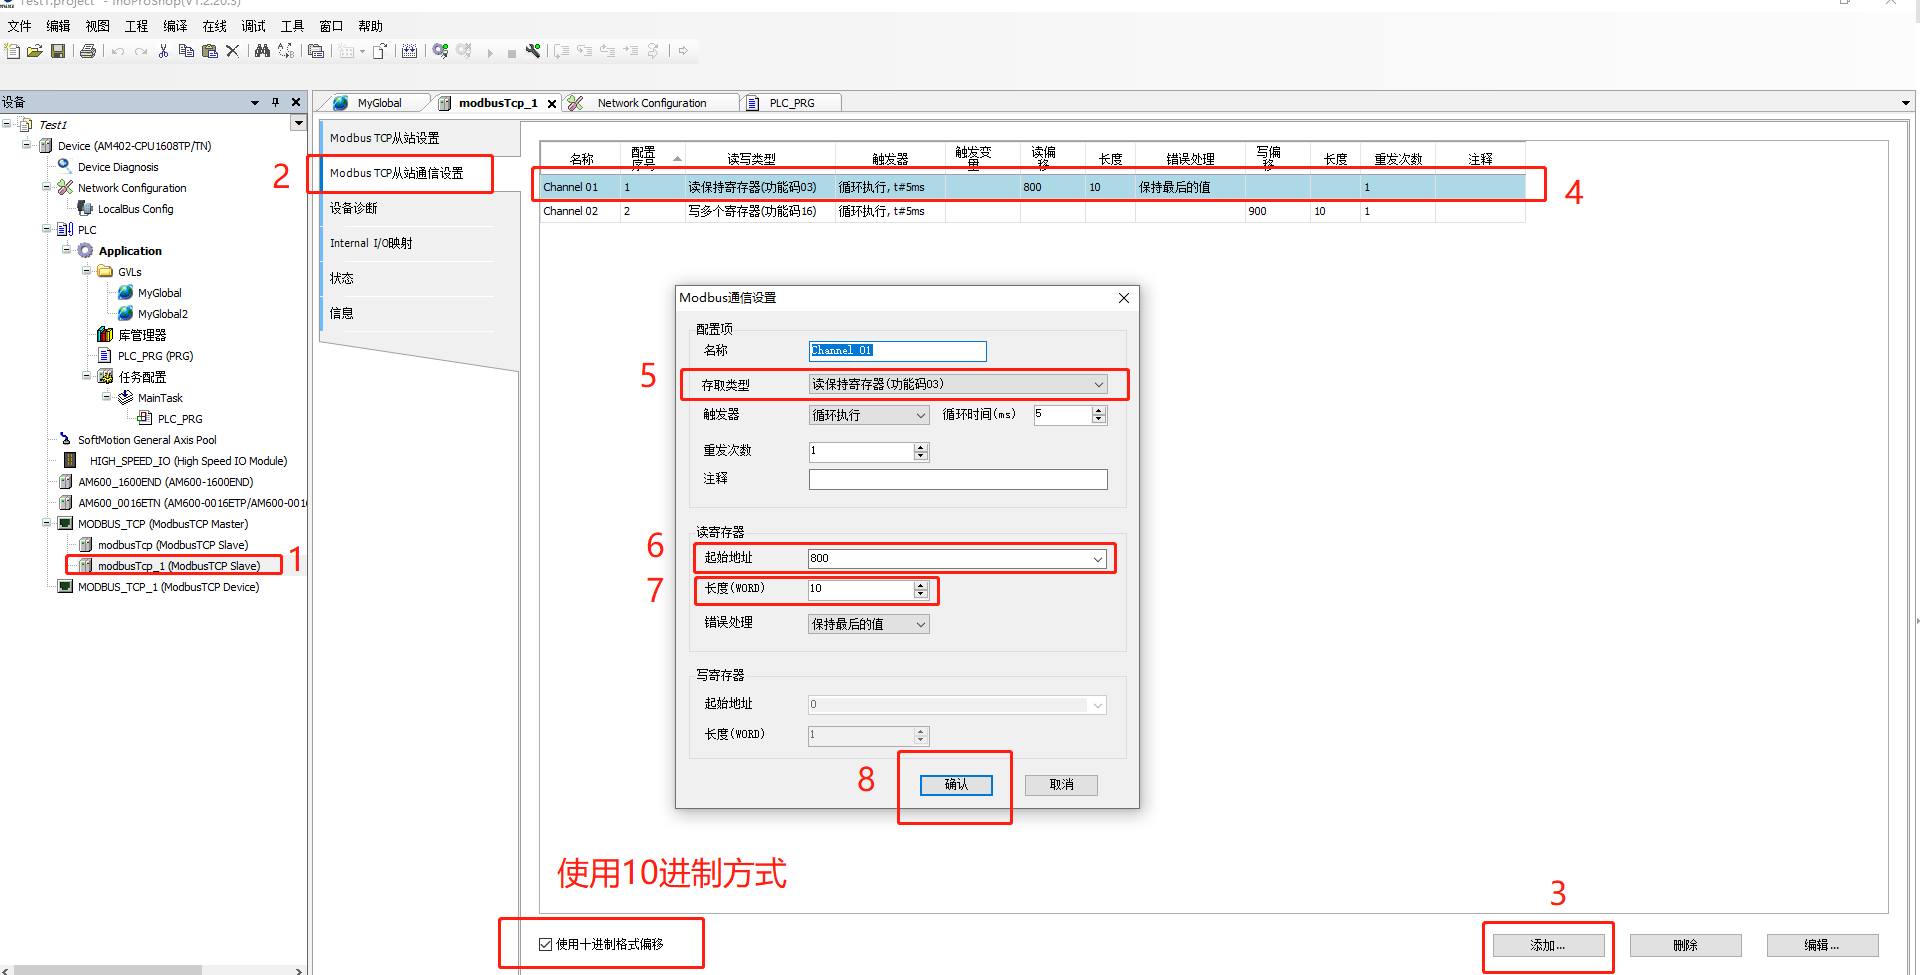The image size is (1920, 975).
Task: Click the Build/compile toolbar icon
Action: pyautogui.click(x=409, y=51)
